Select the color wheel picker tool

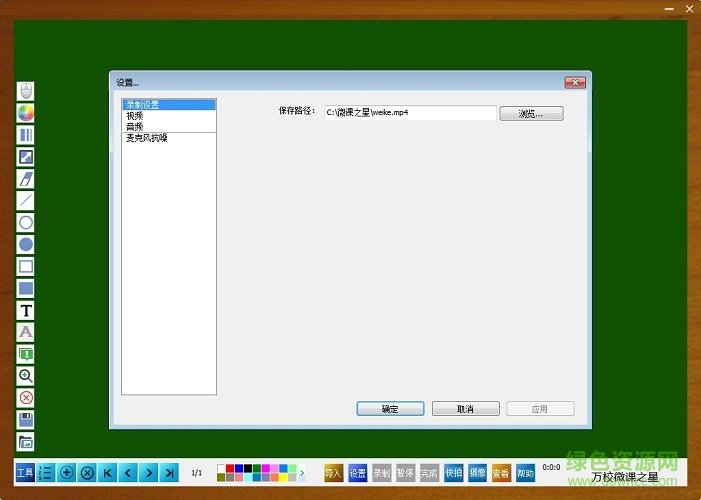[26, 113]
